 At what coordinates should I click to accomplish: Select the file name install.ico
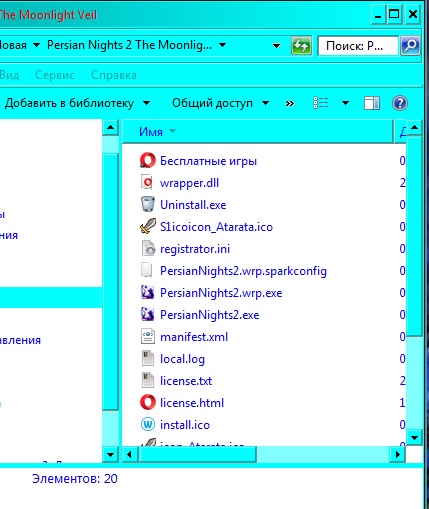(x=185, y=425)
